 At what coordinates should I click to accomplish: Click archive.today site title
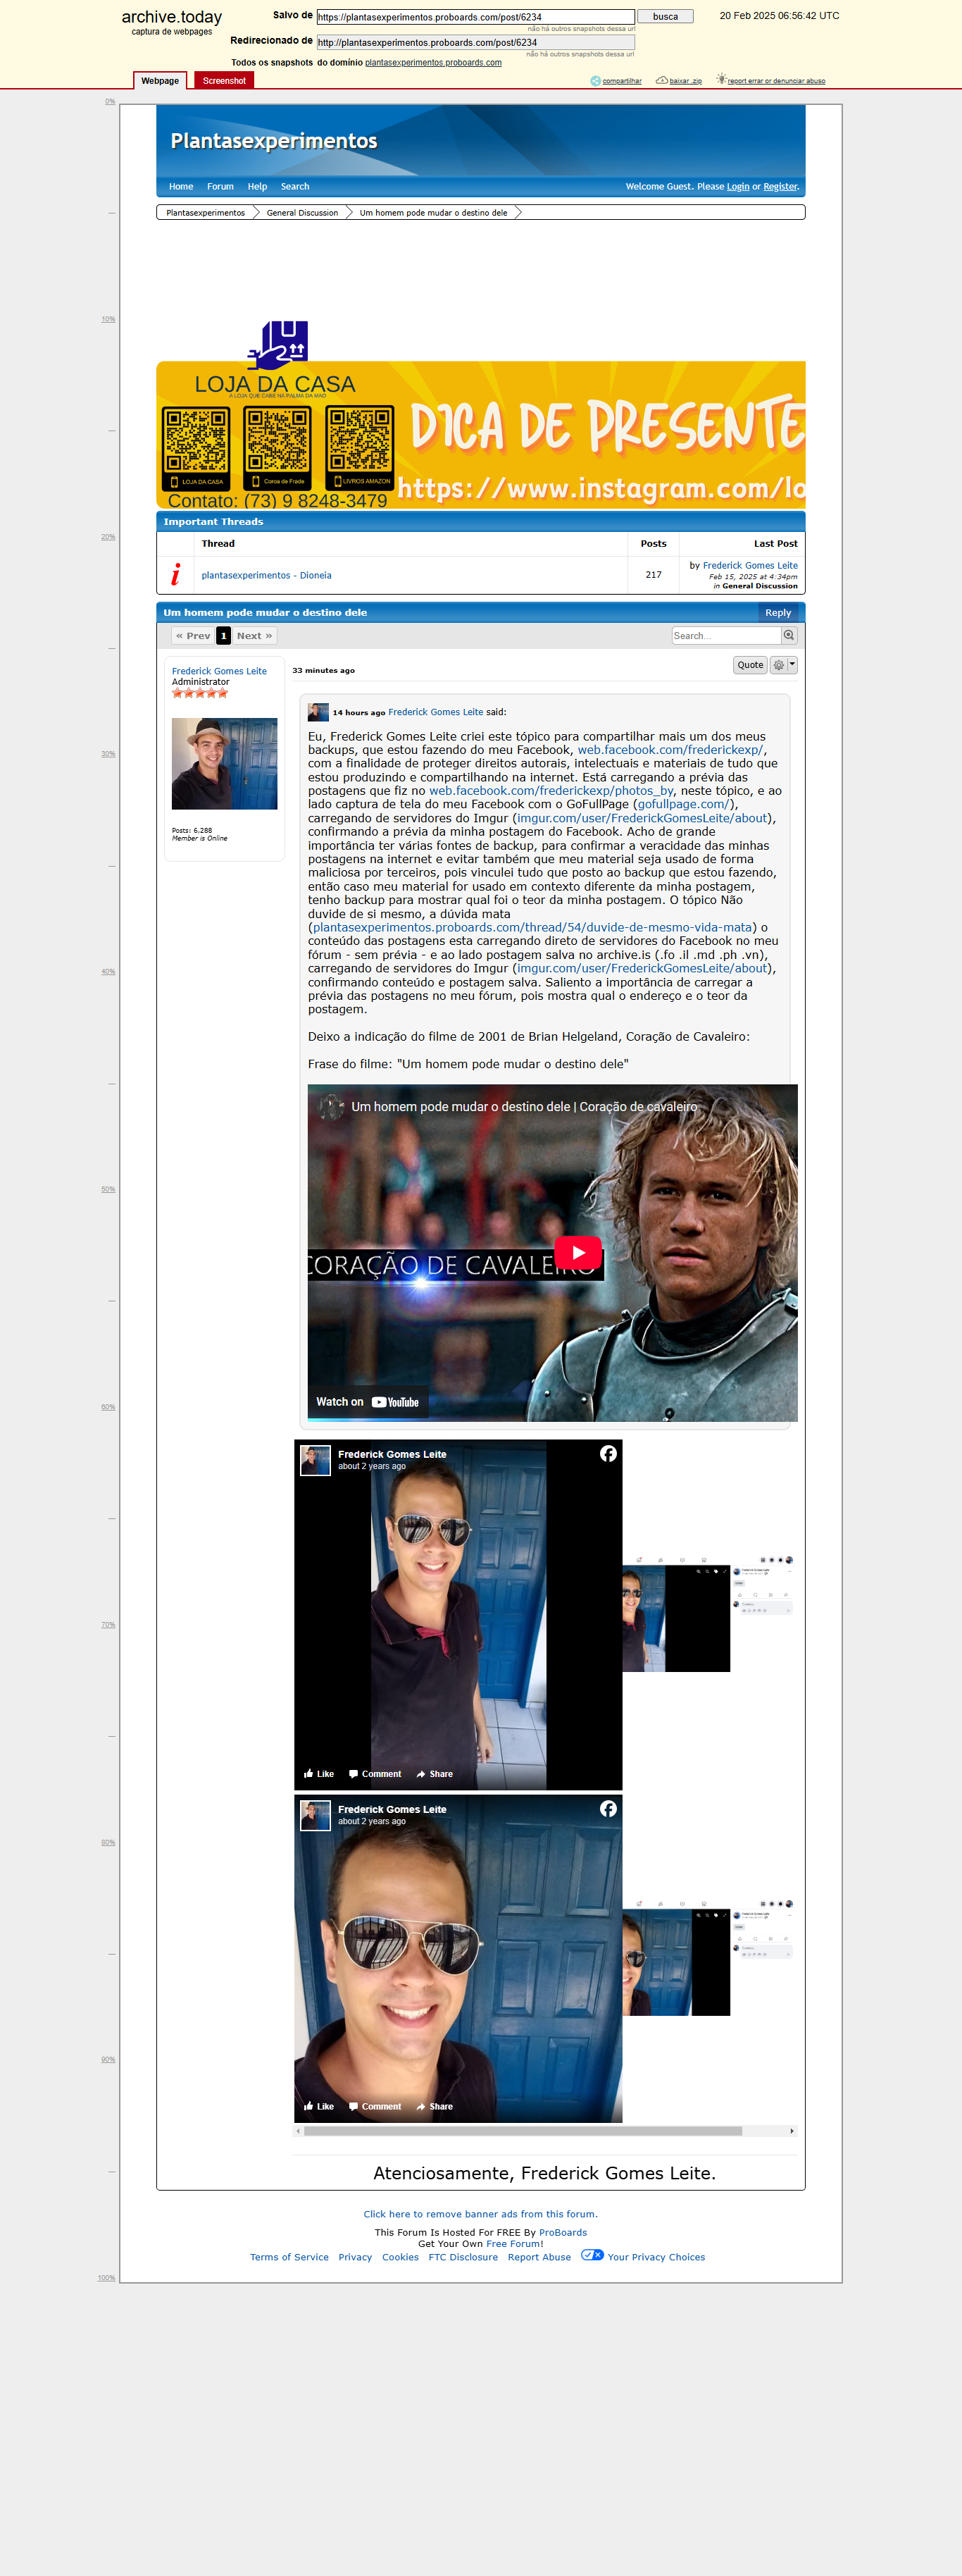(171, 17)
